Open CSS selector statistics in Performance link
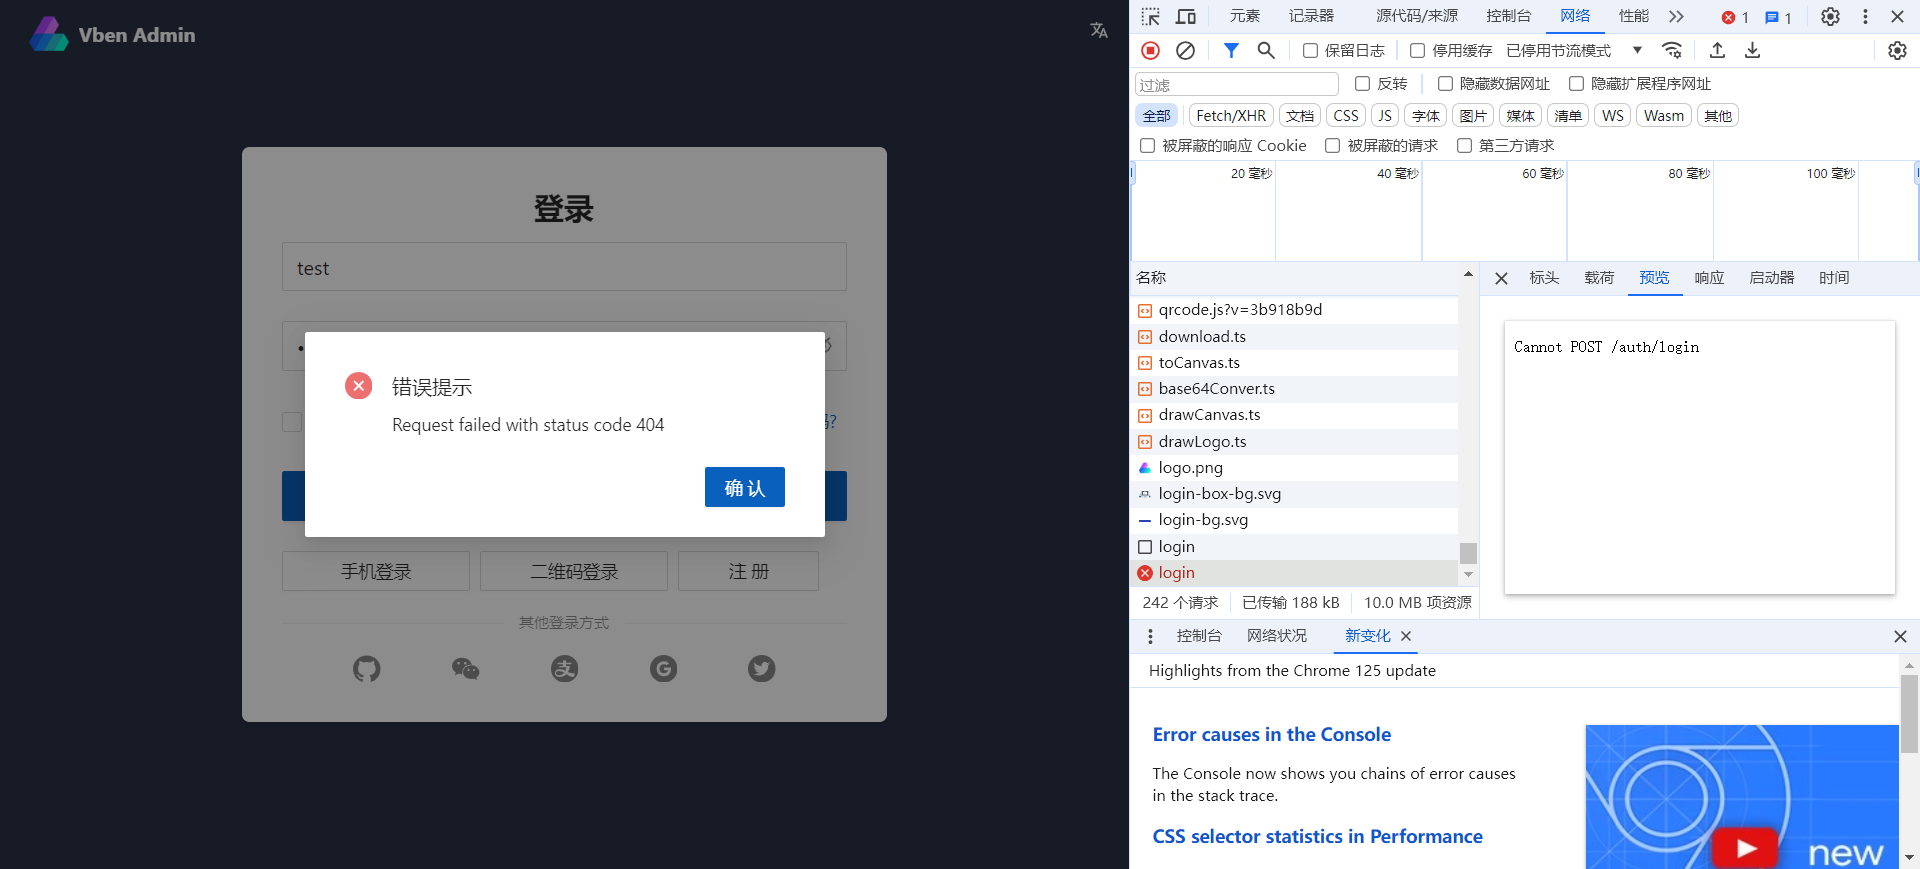 point(1317,837)
